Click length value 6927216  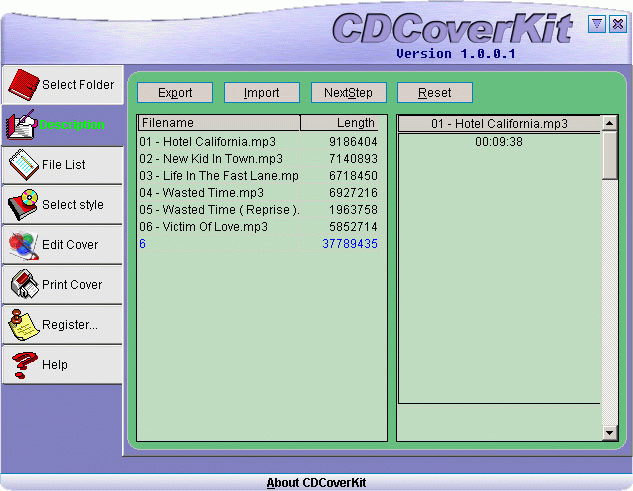[x=353, y=193]
